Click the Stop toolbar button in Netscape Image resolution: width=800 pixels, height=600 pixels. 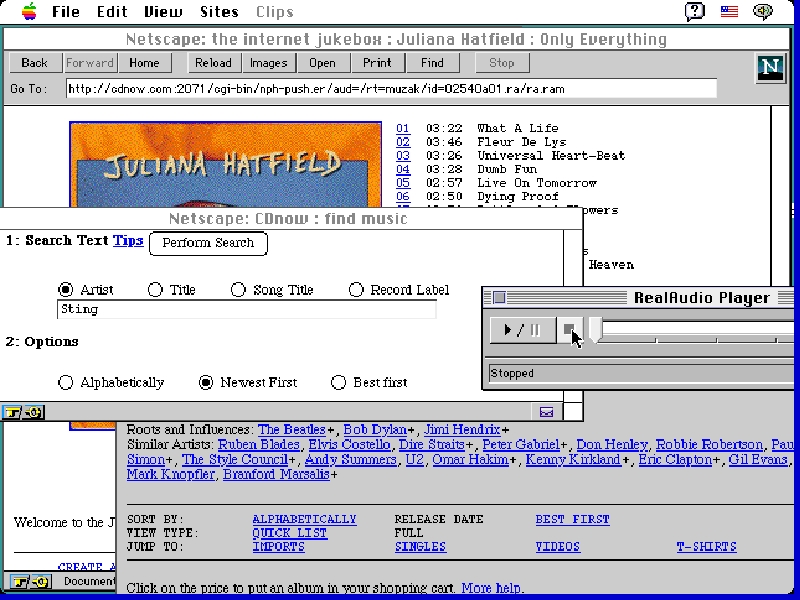[x=502, y=63]
